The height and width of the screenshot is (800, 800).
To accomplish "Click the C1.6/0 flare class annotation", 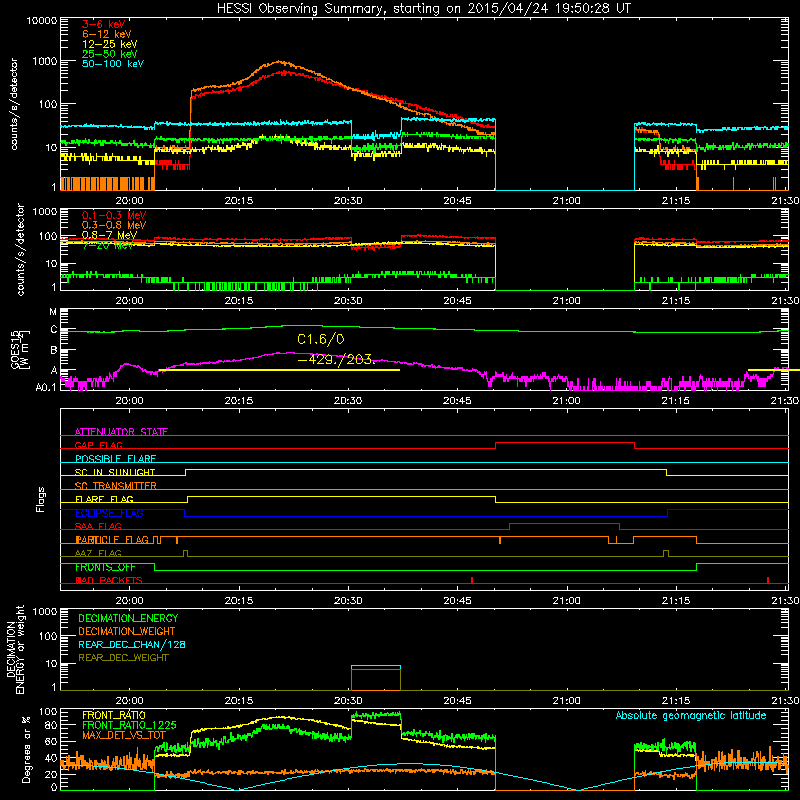I will pyautogui.click(x=321, y=339).
